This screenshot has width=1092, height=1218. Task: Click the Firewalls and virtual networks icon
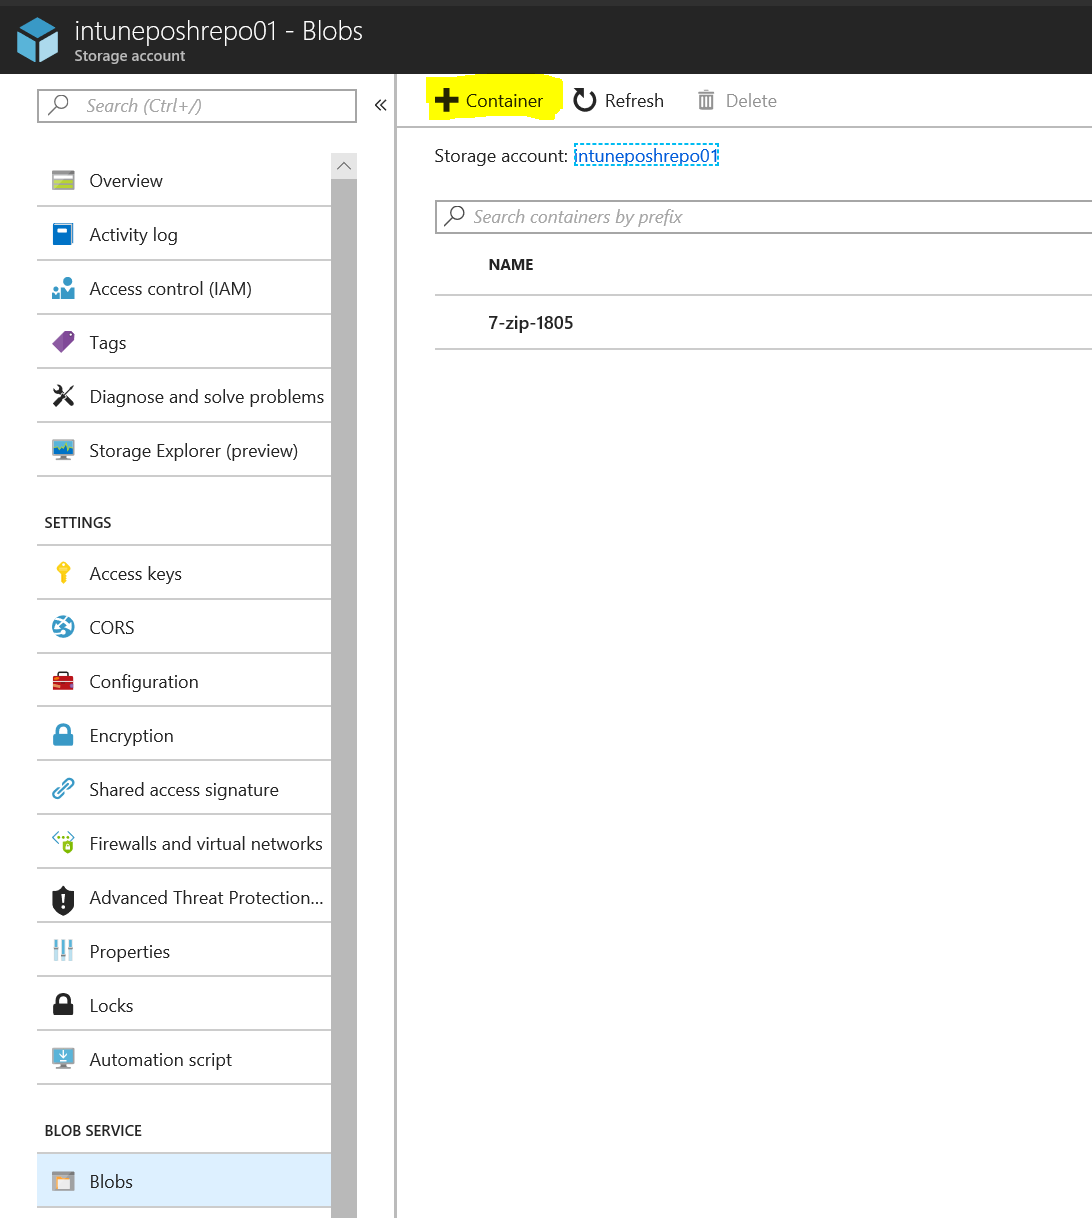tap(63, 843)
